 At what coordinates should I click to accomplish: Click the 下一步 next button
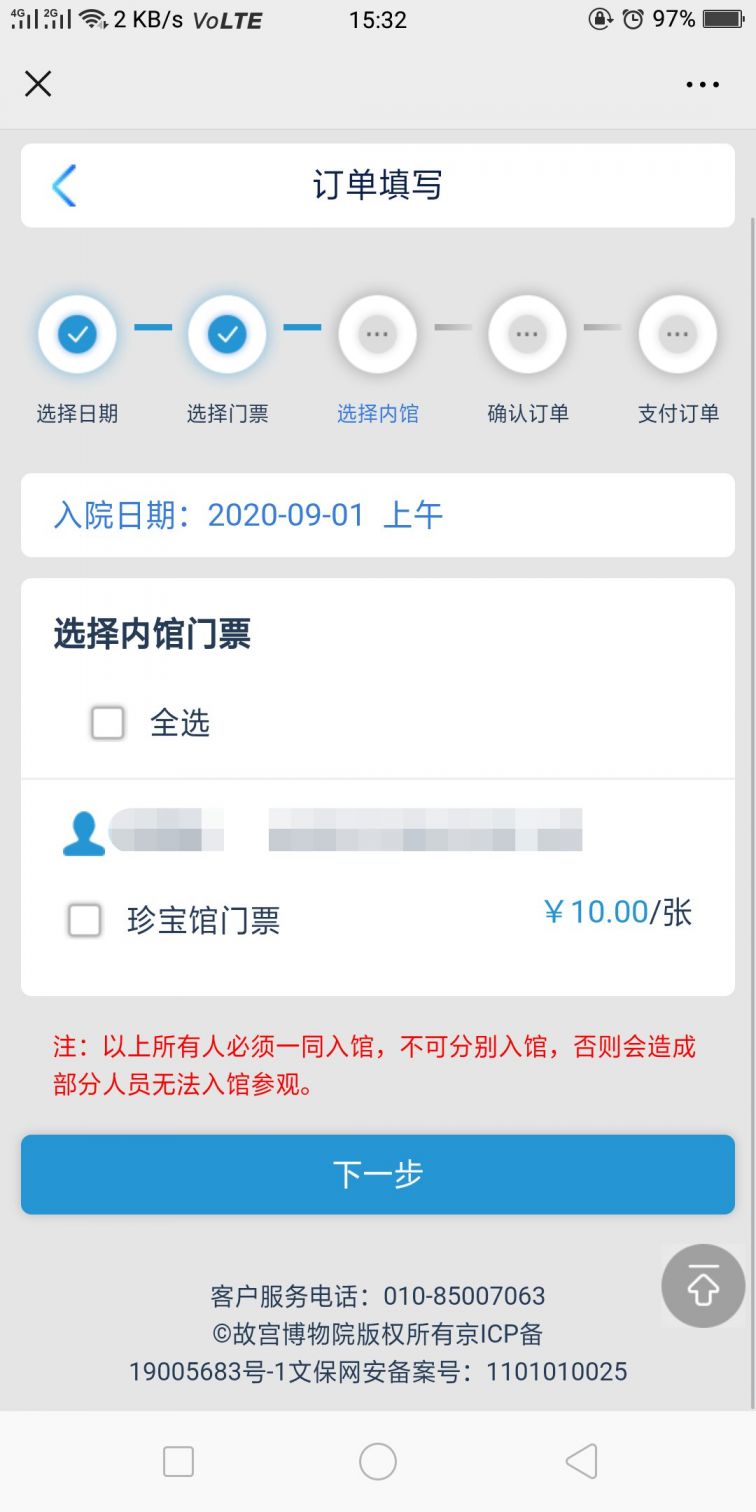click(x=378, y=1174)
